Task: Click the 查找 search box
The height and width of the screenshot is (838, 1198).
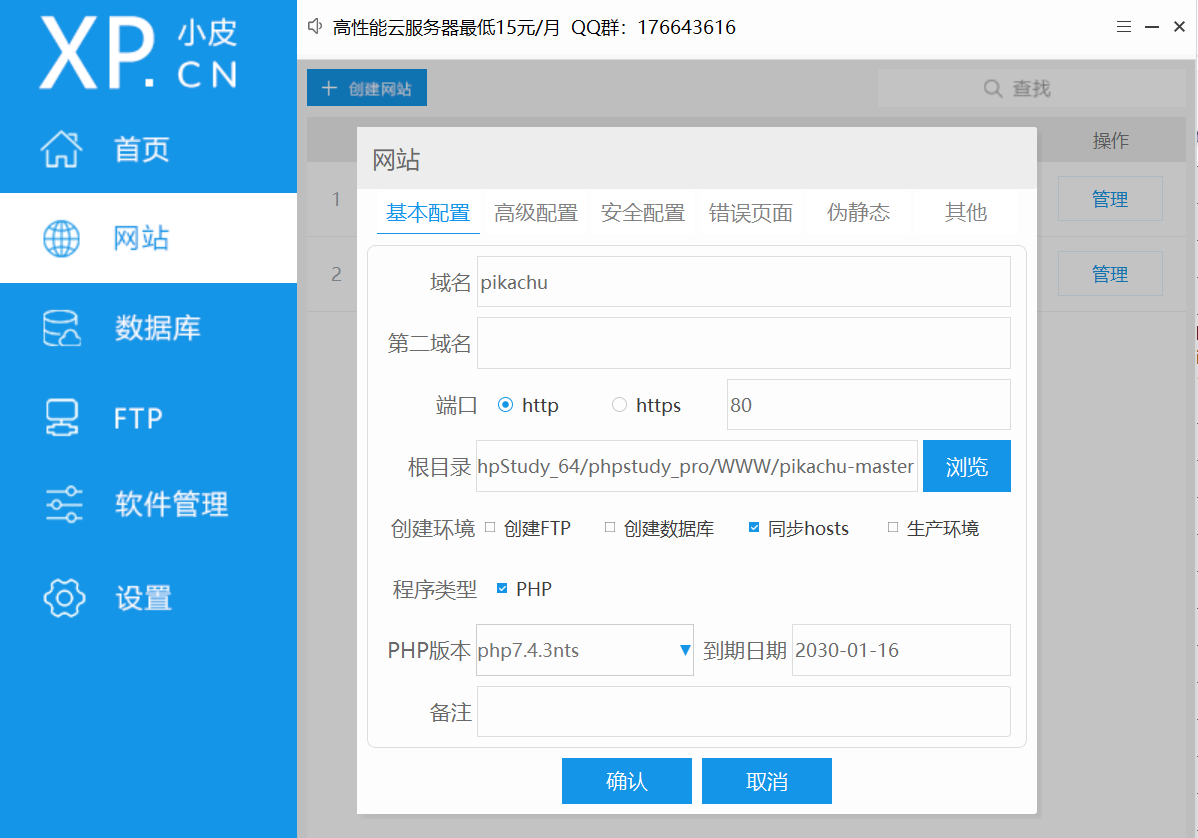Action: (x=1031, y=89)
